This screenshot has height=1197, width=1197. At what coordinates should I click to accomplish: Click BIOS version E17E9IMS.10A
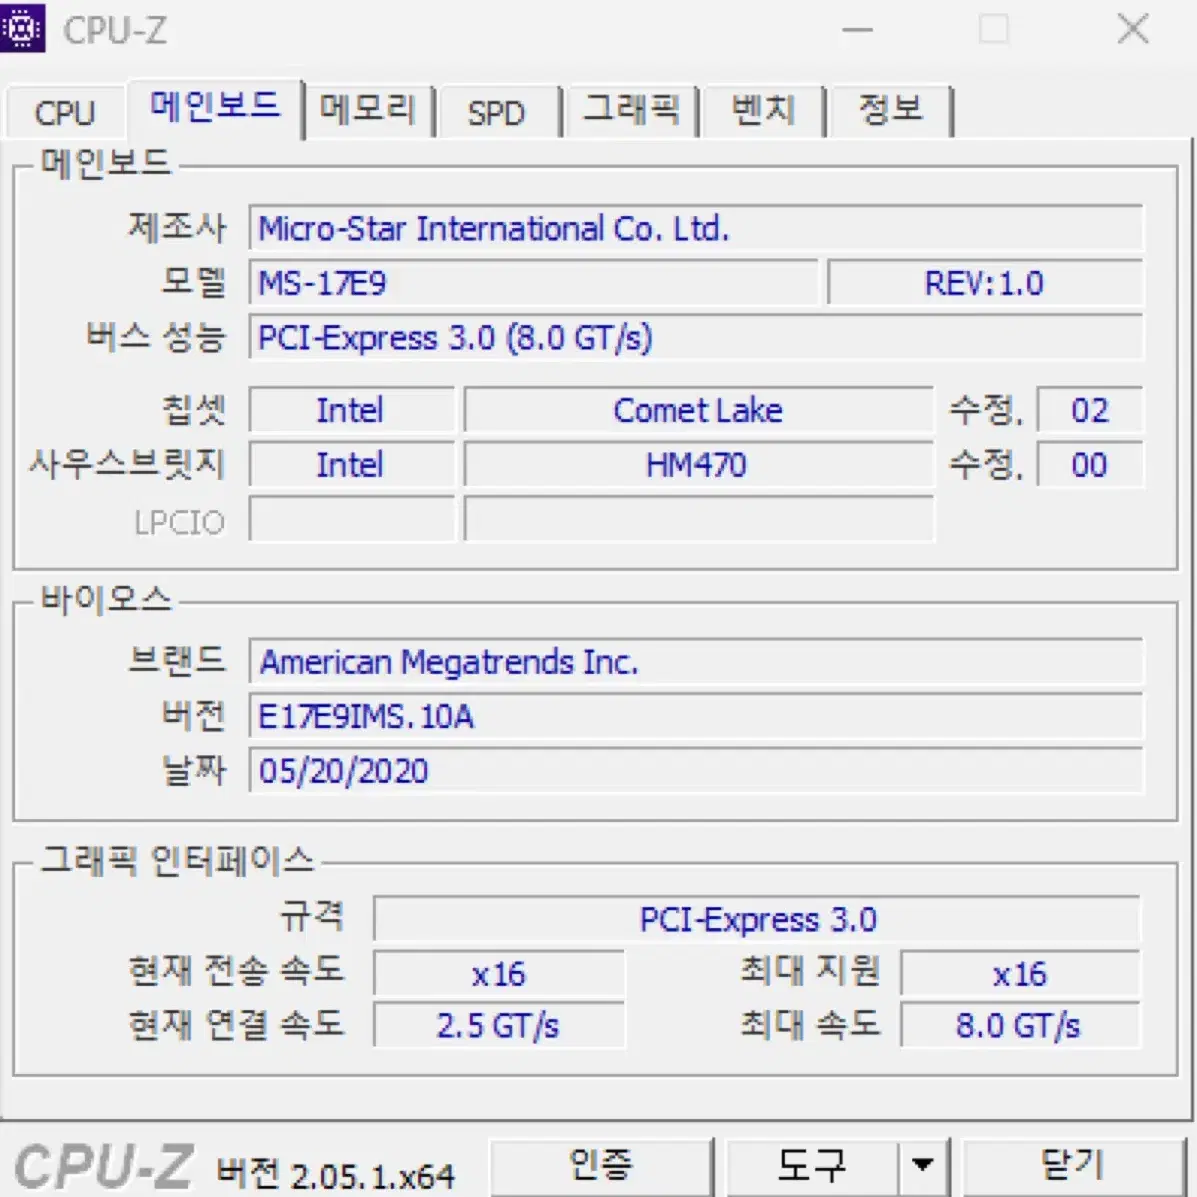696,716
